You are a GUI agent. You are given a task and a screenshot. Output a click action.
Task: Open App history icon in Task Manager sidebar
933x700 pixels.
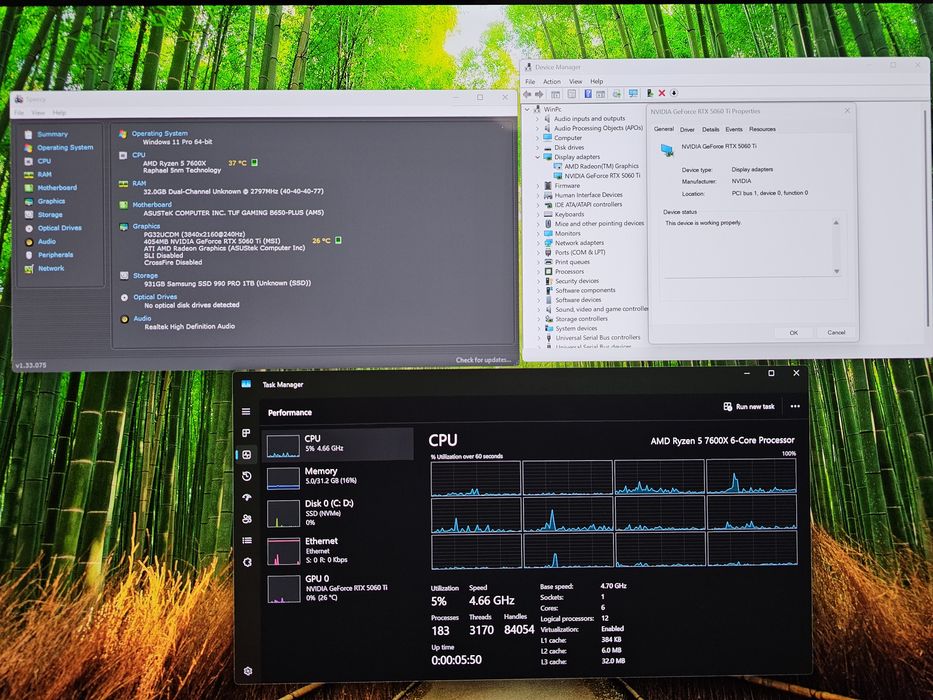pos(246,476)
